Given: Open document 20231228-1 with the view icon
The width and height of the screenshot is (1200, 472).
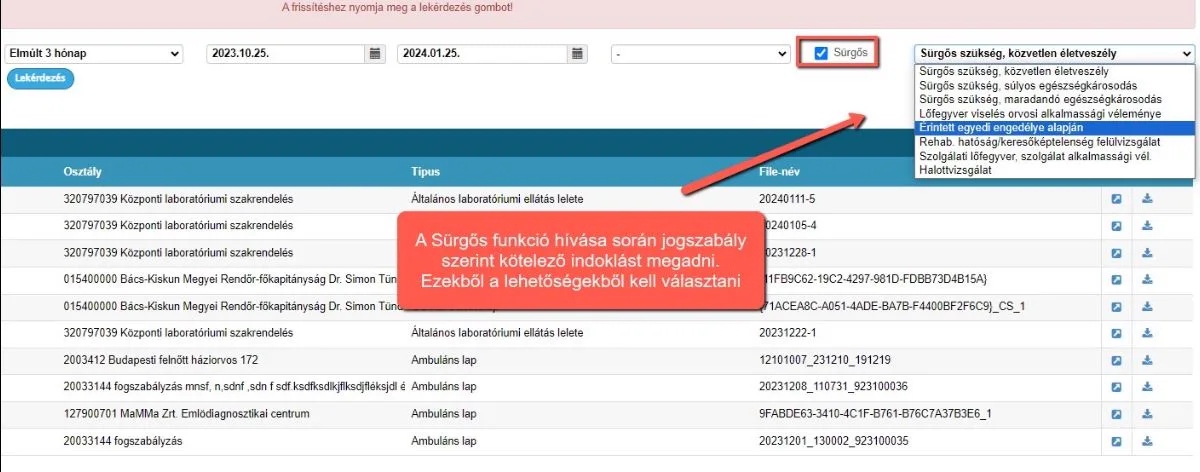Looking at the screenshot, I should coord(1117,253).
